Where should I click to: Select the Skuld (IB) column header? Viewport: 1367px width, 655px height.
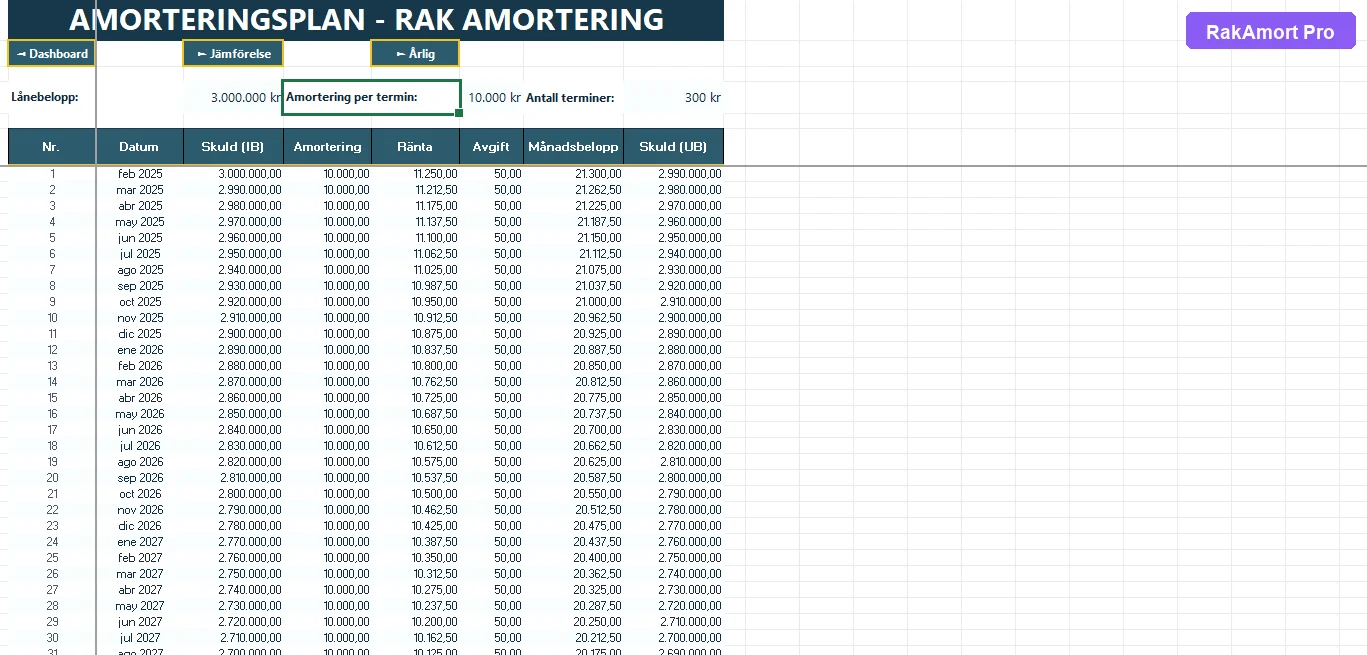[x=233, y=146]
